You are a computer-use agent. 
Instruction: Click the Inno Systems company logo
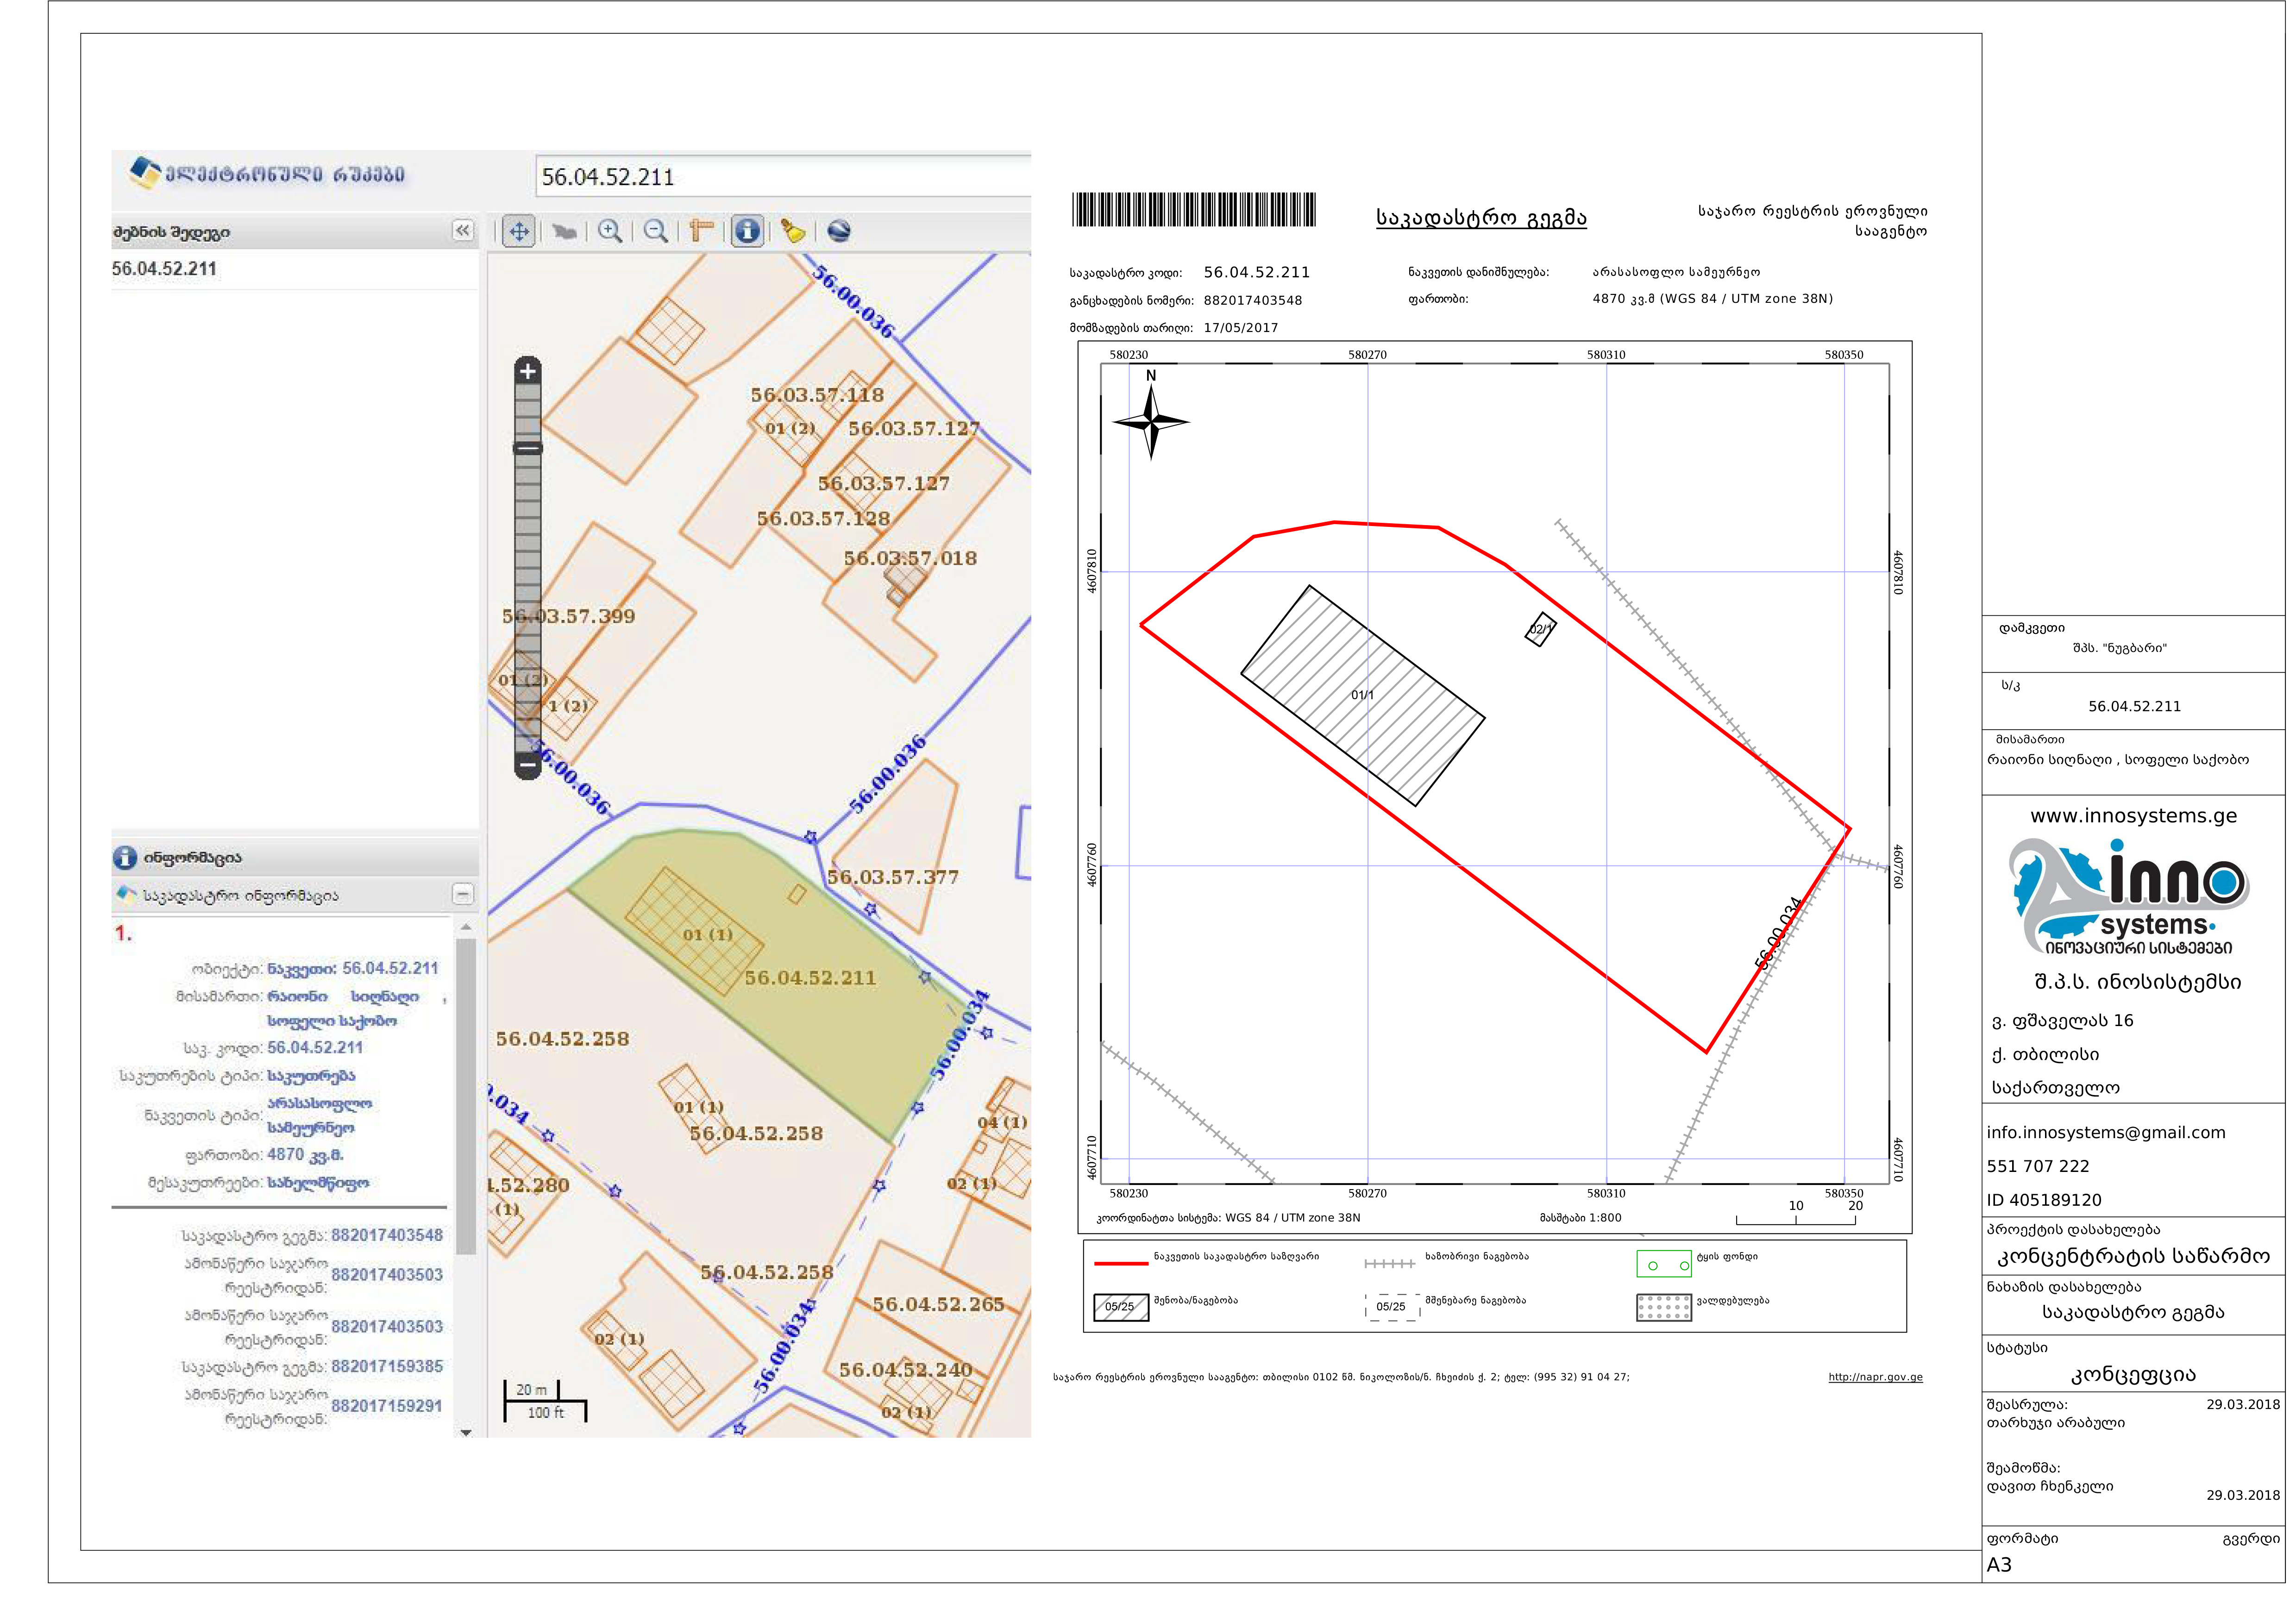(x=2129, y=898)
